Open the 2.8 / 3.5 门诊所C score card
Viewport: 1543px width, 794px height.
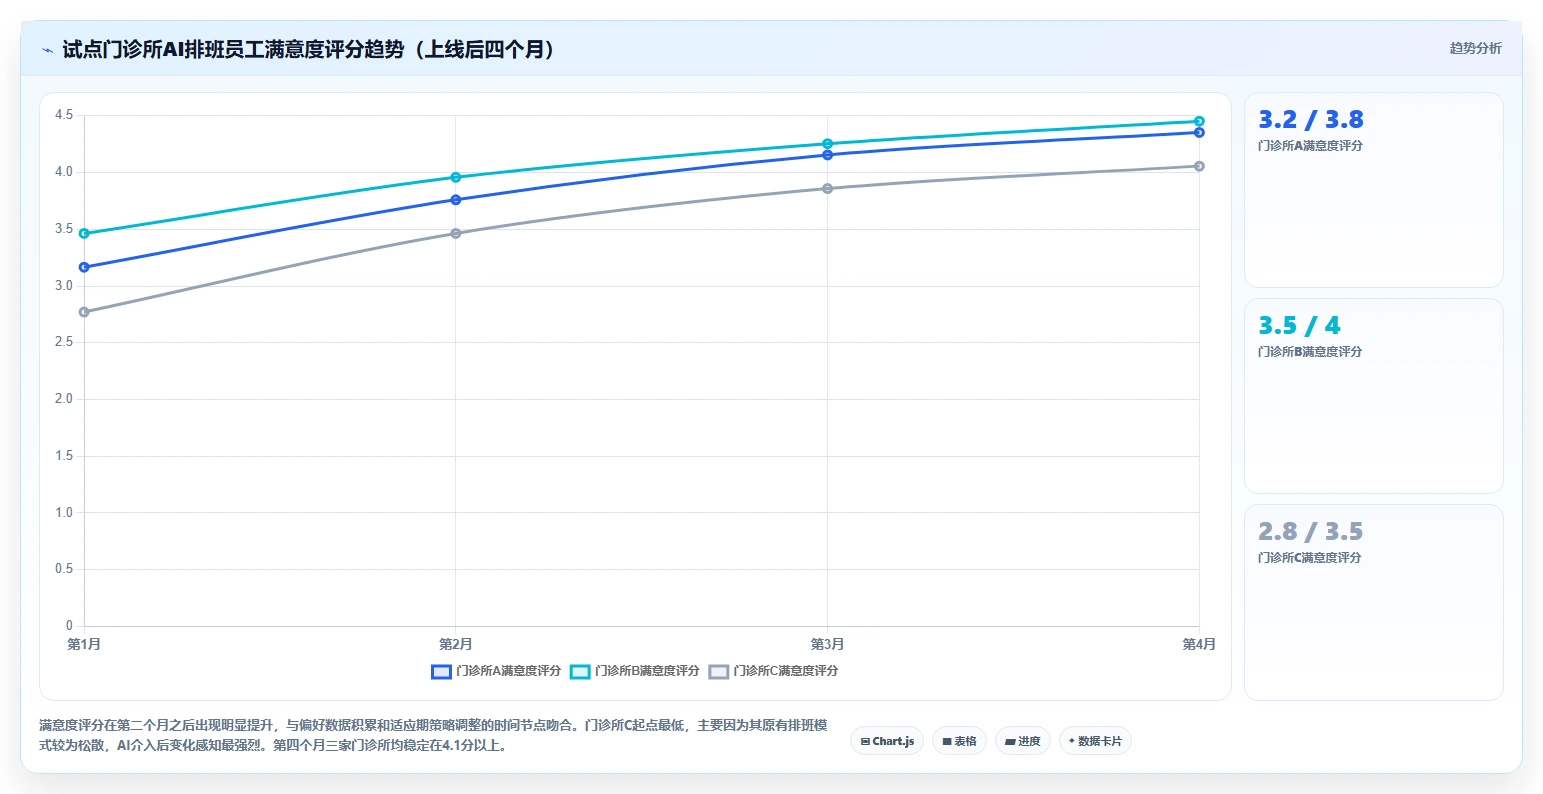pyautogui.click(x=1373, y=602)
